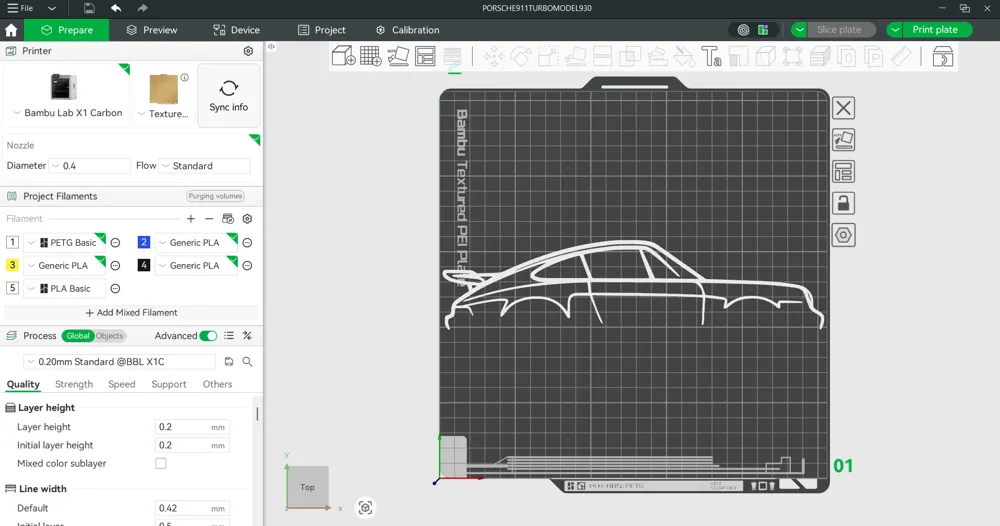Click the Slice plate button
Viewport: 1000px width, 526px height.
[x=839, y=30]
